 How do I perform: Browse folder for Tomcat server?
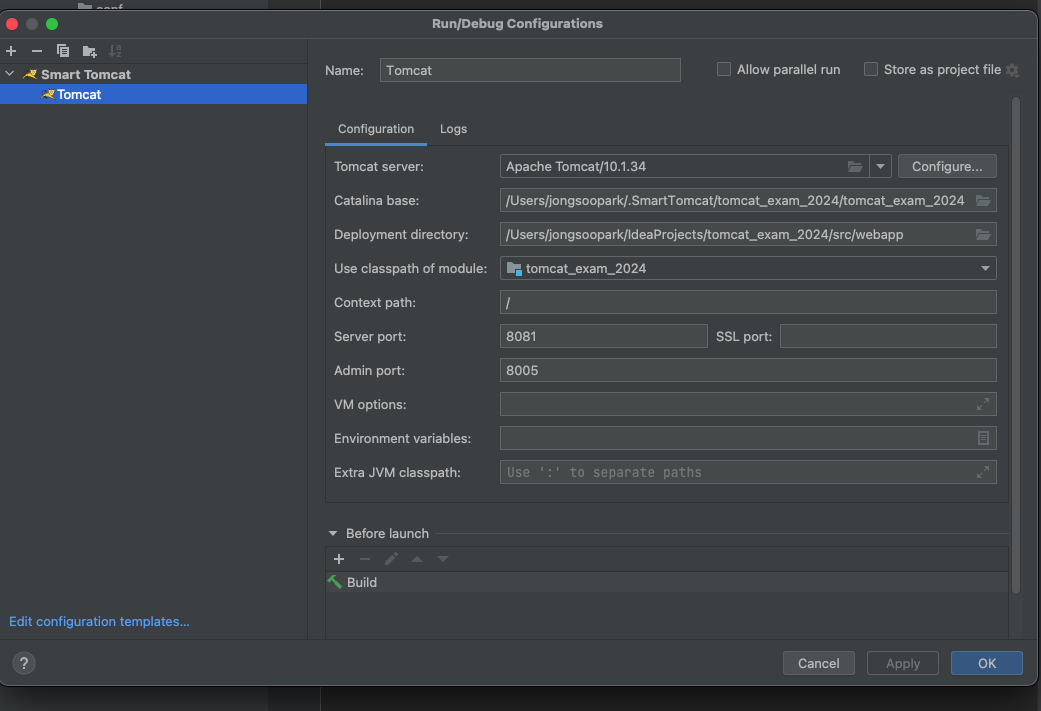pyautogui.click(x=855, y=167)
